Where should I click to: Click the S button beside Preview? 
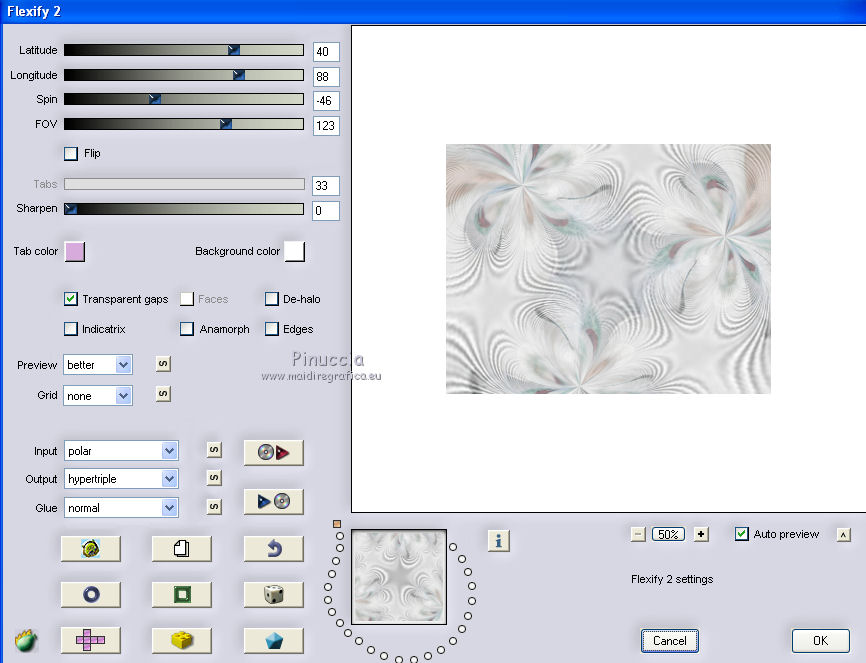(163, 364)
